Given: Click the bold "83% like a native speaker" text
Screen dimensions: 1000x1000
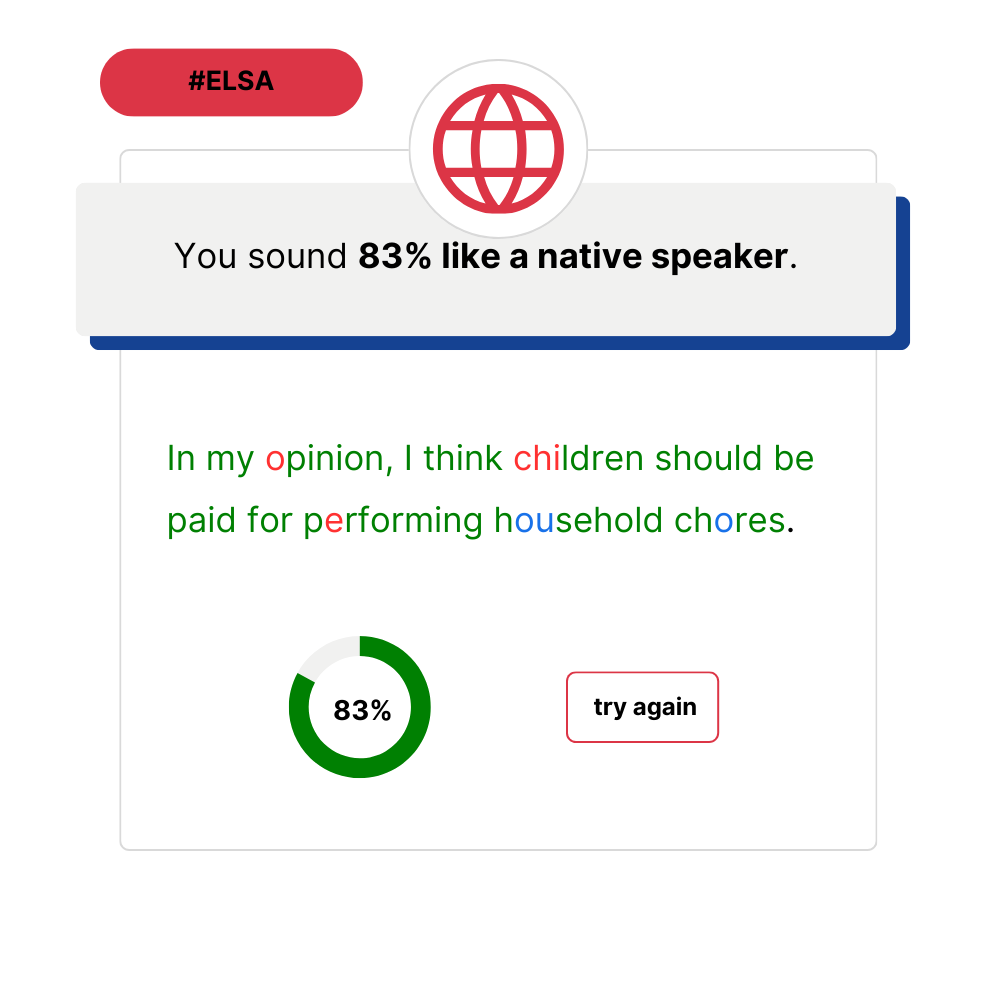Looking at the screenshot, I should point(572,257).
